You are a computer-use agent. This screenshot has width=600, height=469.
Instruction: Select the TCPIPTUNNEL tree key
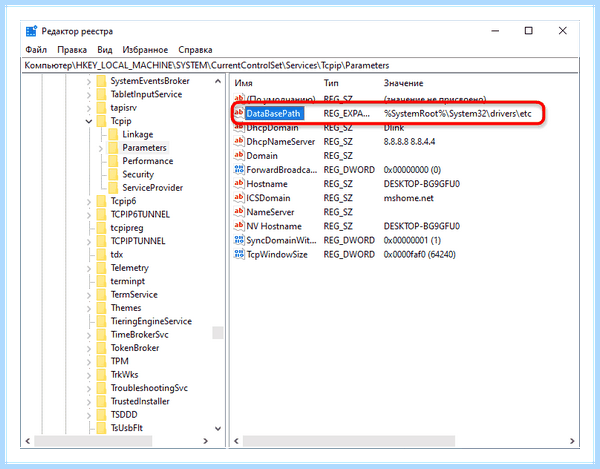(x=138, y=241)
